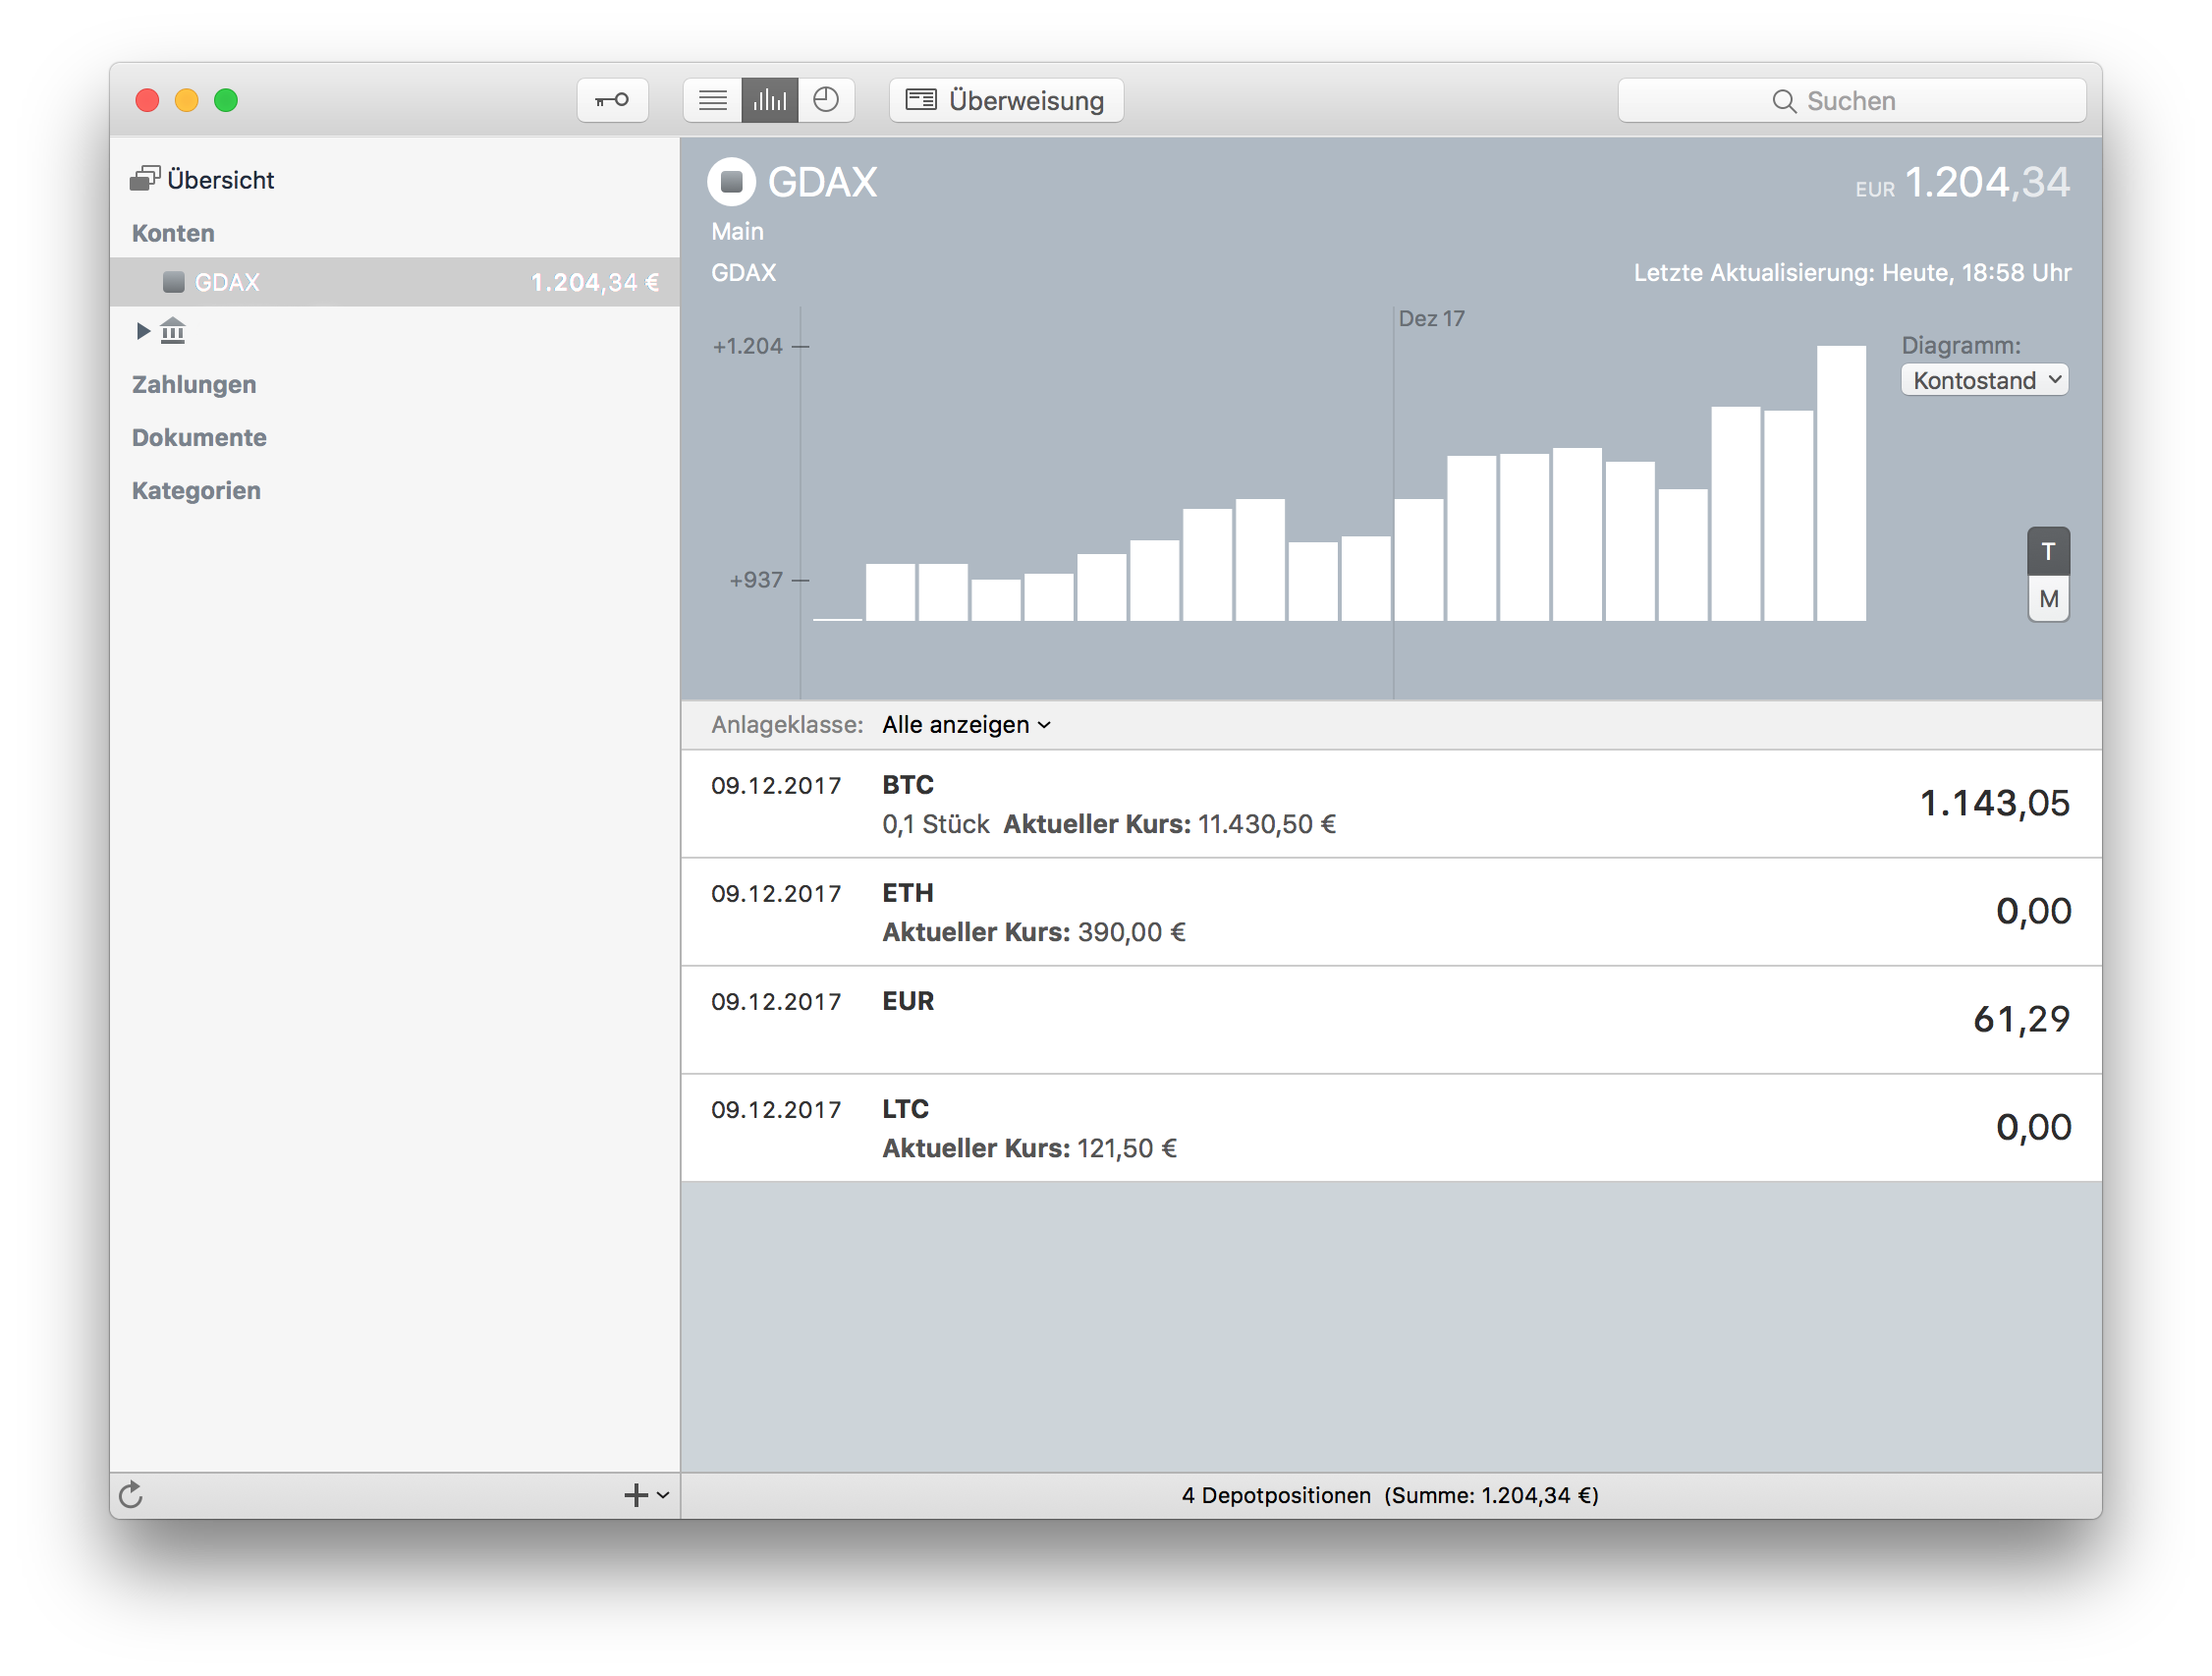Open the Diagramm Kontostand dropdown

[1985, 380]
